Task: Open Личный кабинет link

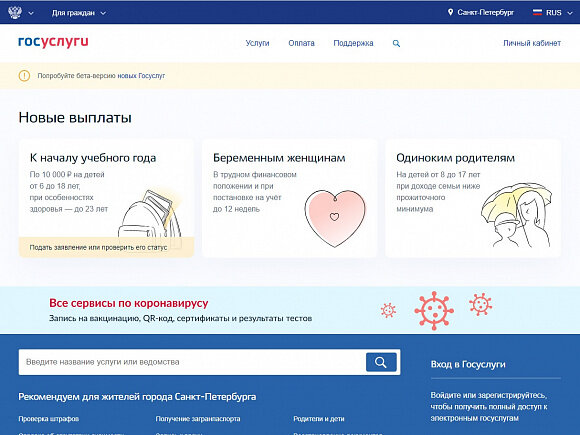Action: (x=532, y=43)
